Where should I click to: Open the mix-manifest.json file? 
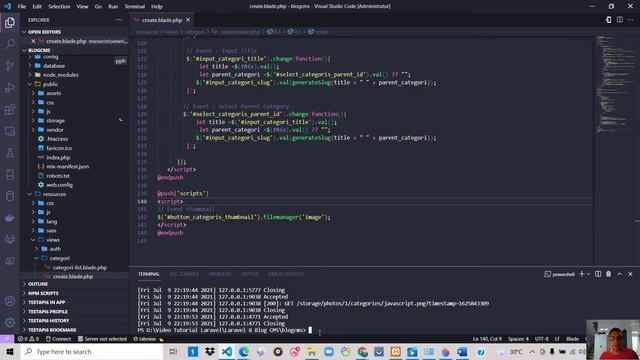[67, 167]
